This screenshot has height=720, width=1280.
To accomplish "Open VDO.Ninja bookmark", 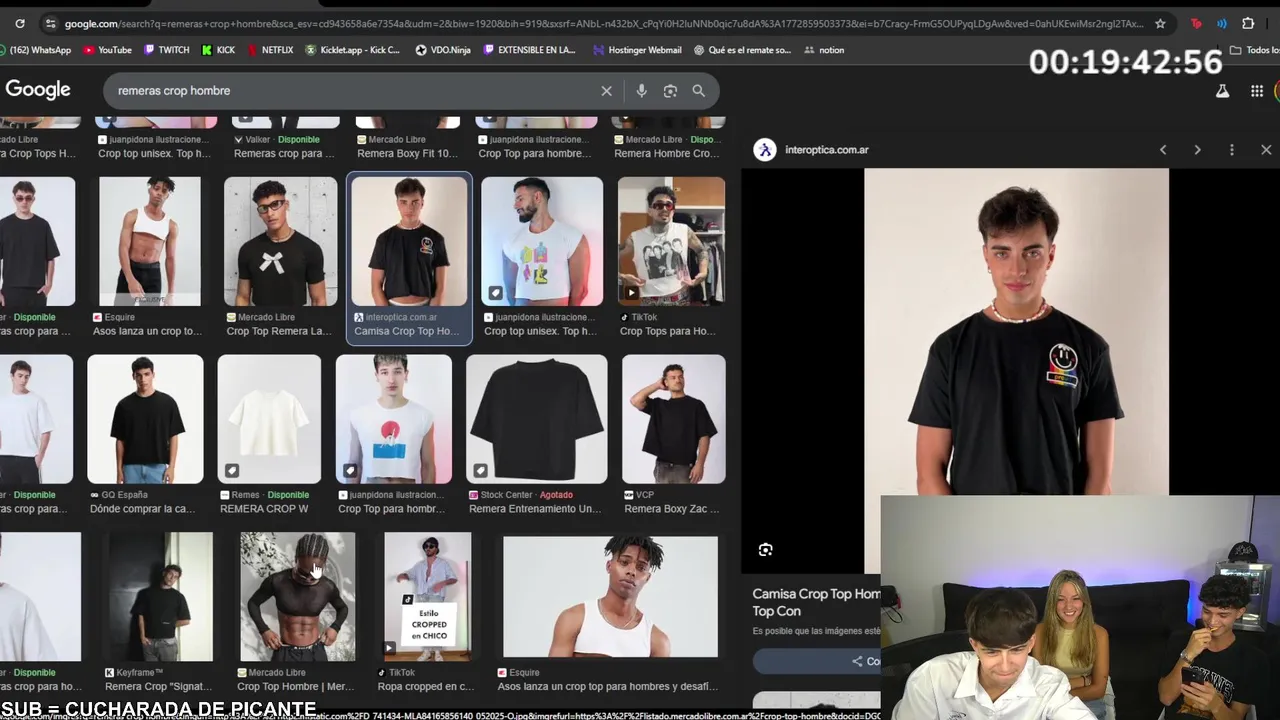I will 443,50.
